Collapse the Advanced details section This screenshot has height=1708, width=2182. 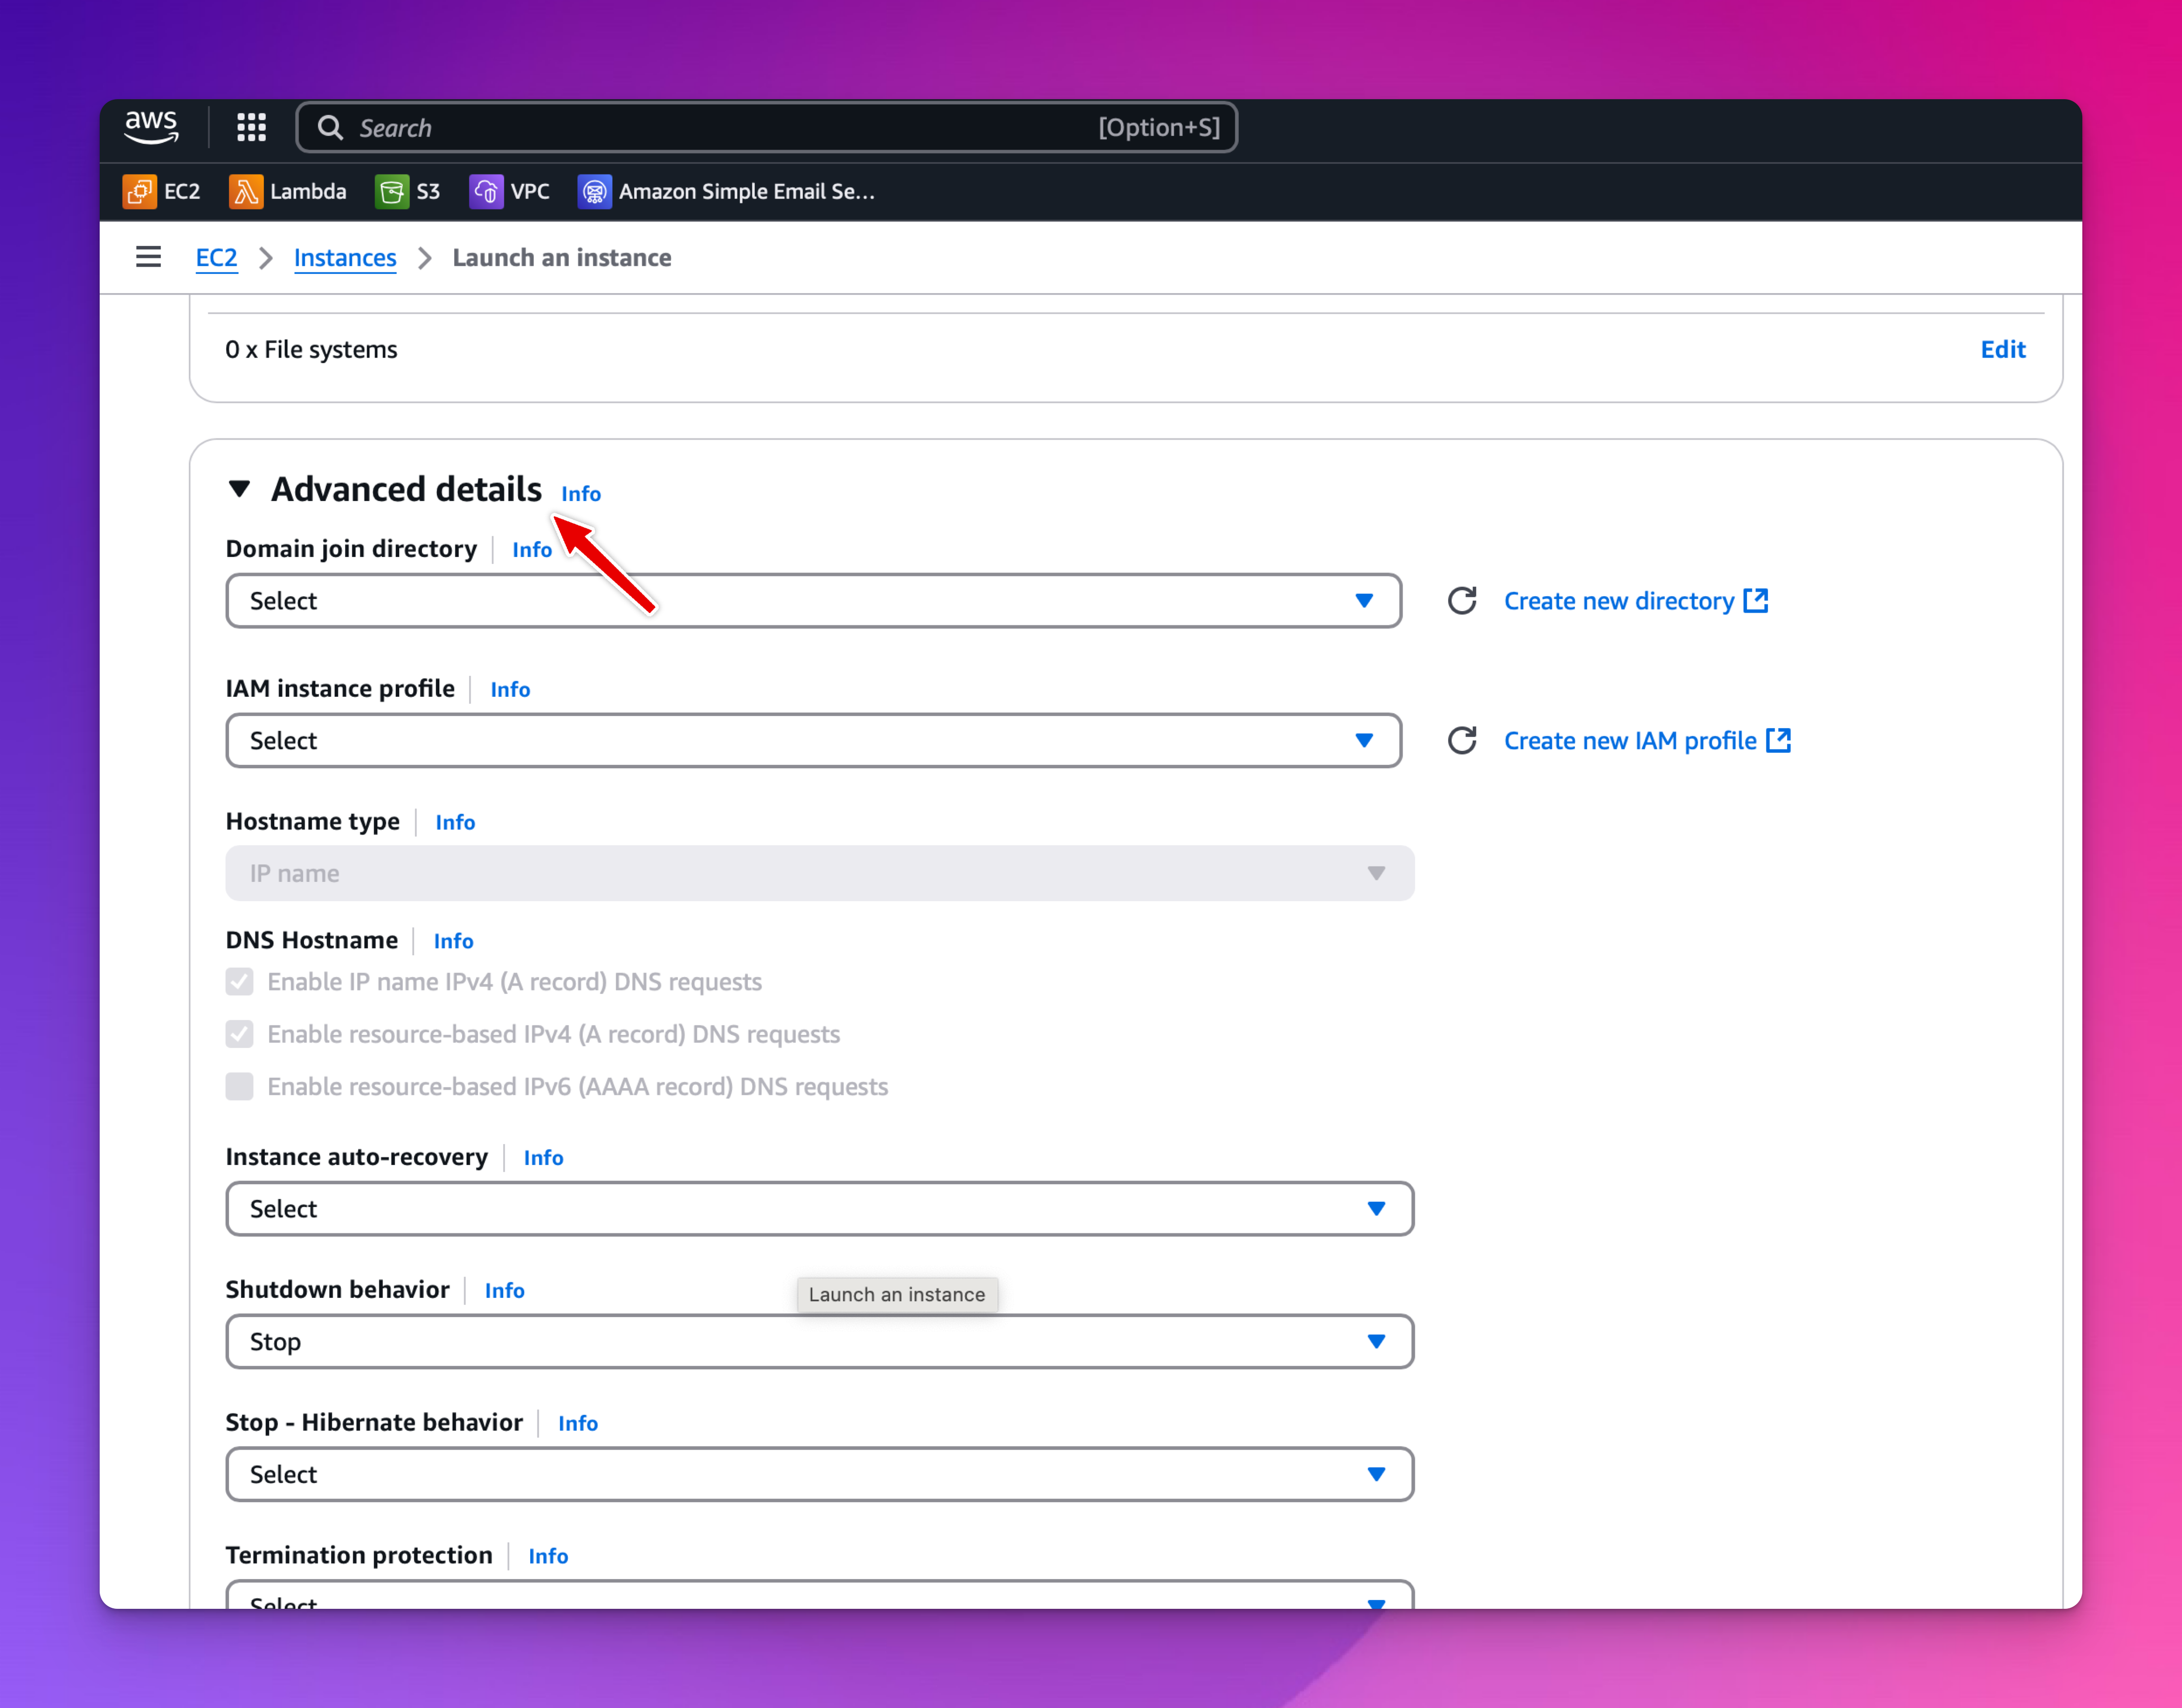coord(239,489)
